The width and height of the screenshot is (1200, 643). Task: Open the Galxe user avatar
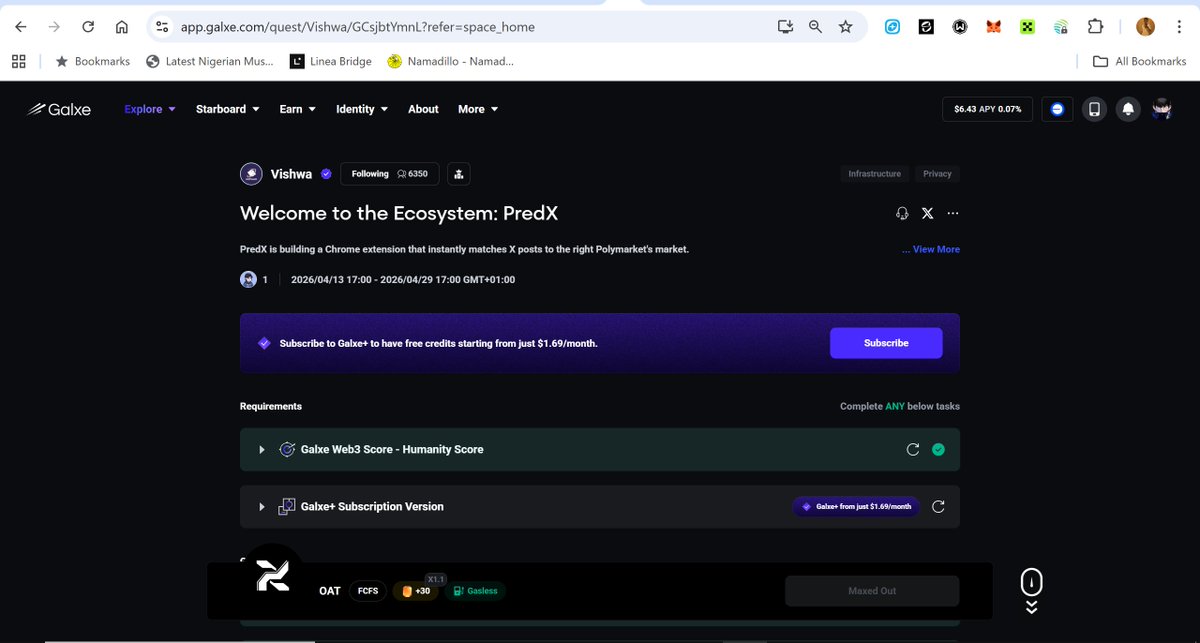coord(1162,109)
